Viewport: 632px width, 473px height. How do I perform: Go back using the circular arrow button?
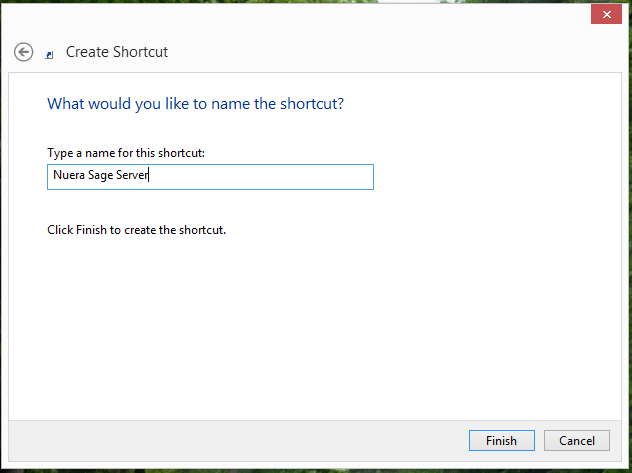23,52
